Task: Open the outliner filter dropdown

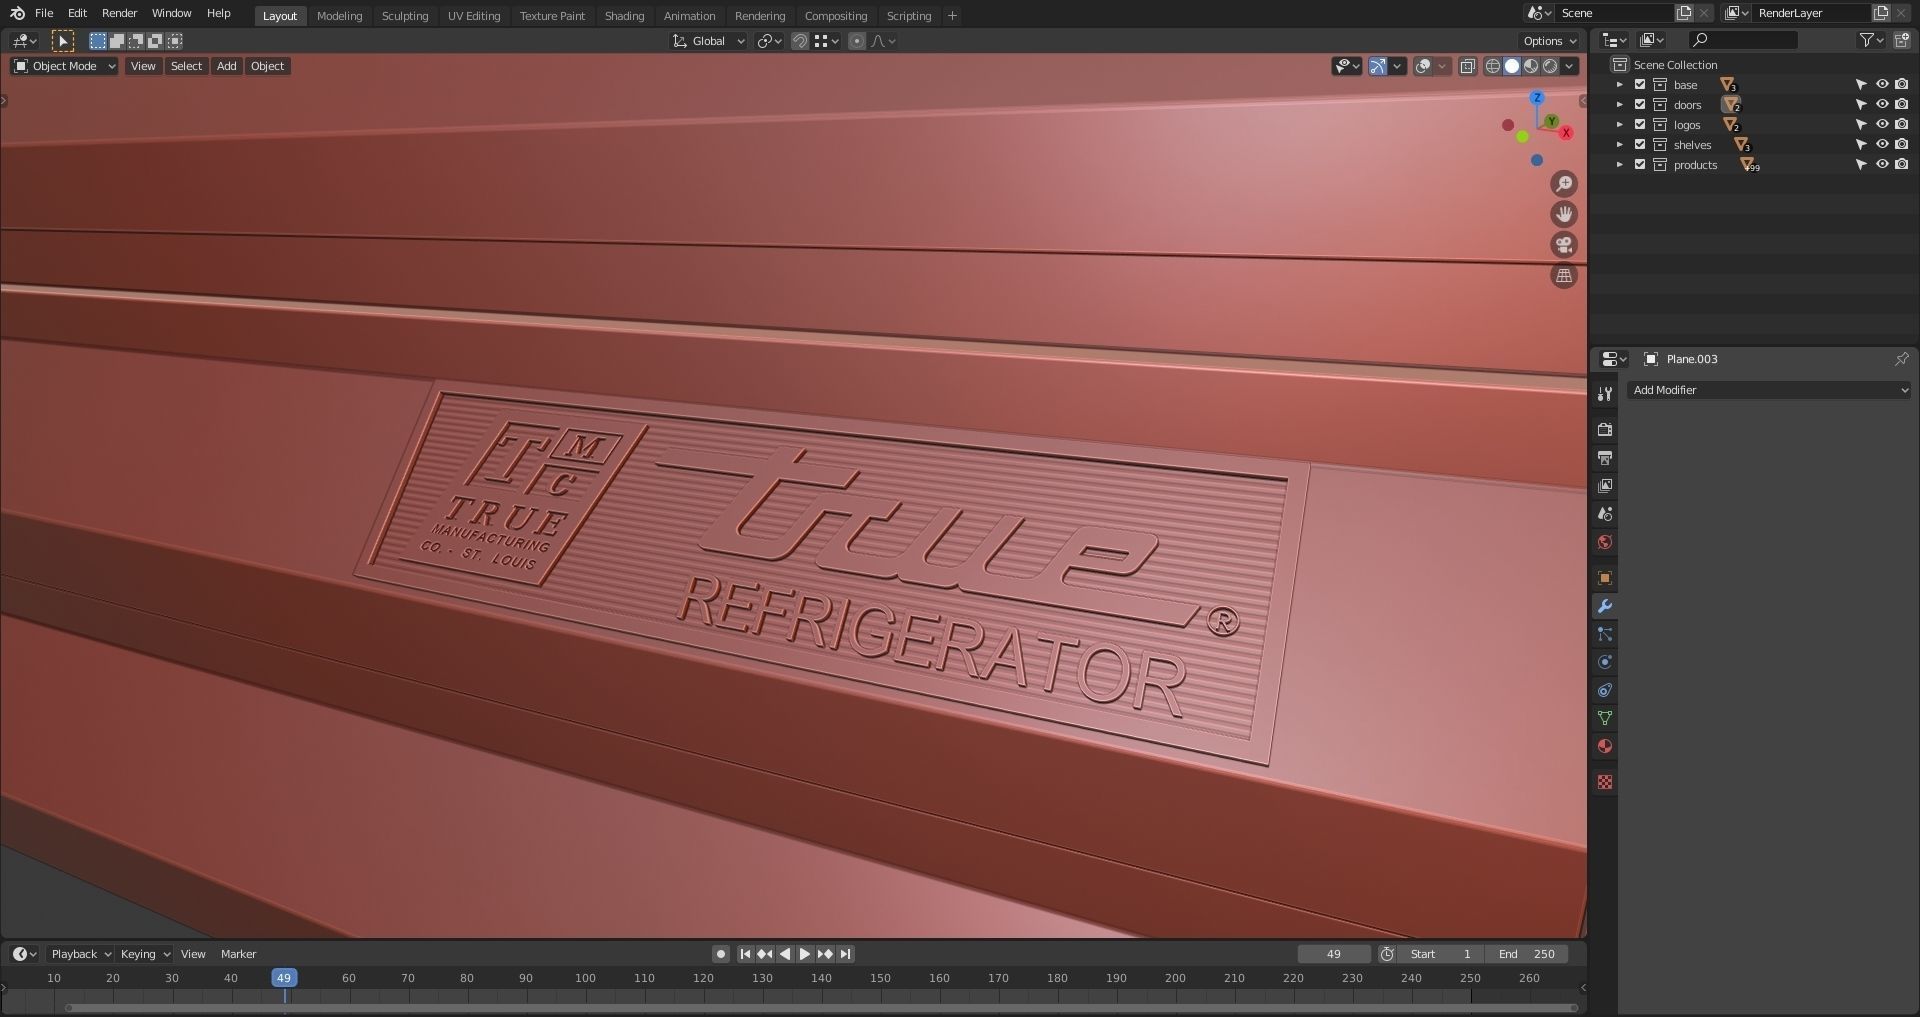Action: pyautogui.click(x=1871, y=40)
